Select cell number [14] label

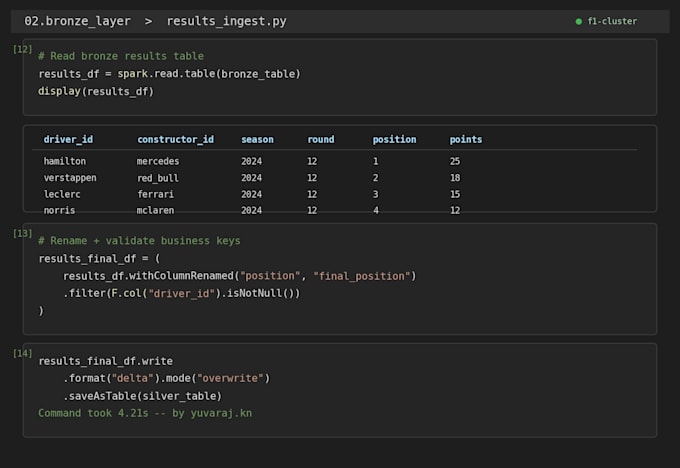click(x=23, y=353)
